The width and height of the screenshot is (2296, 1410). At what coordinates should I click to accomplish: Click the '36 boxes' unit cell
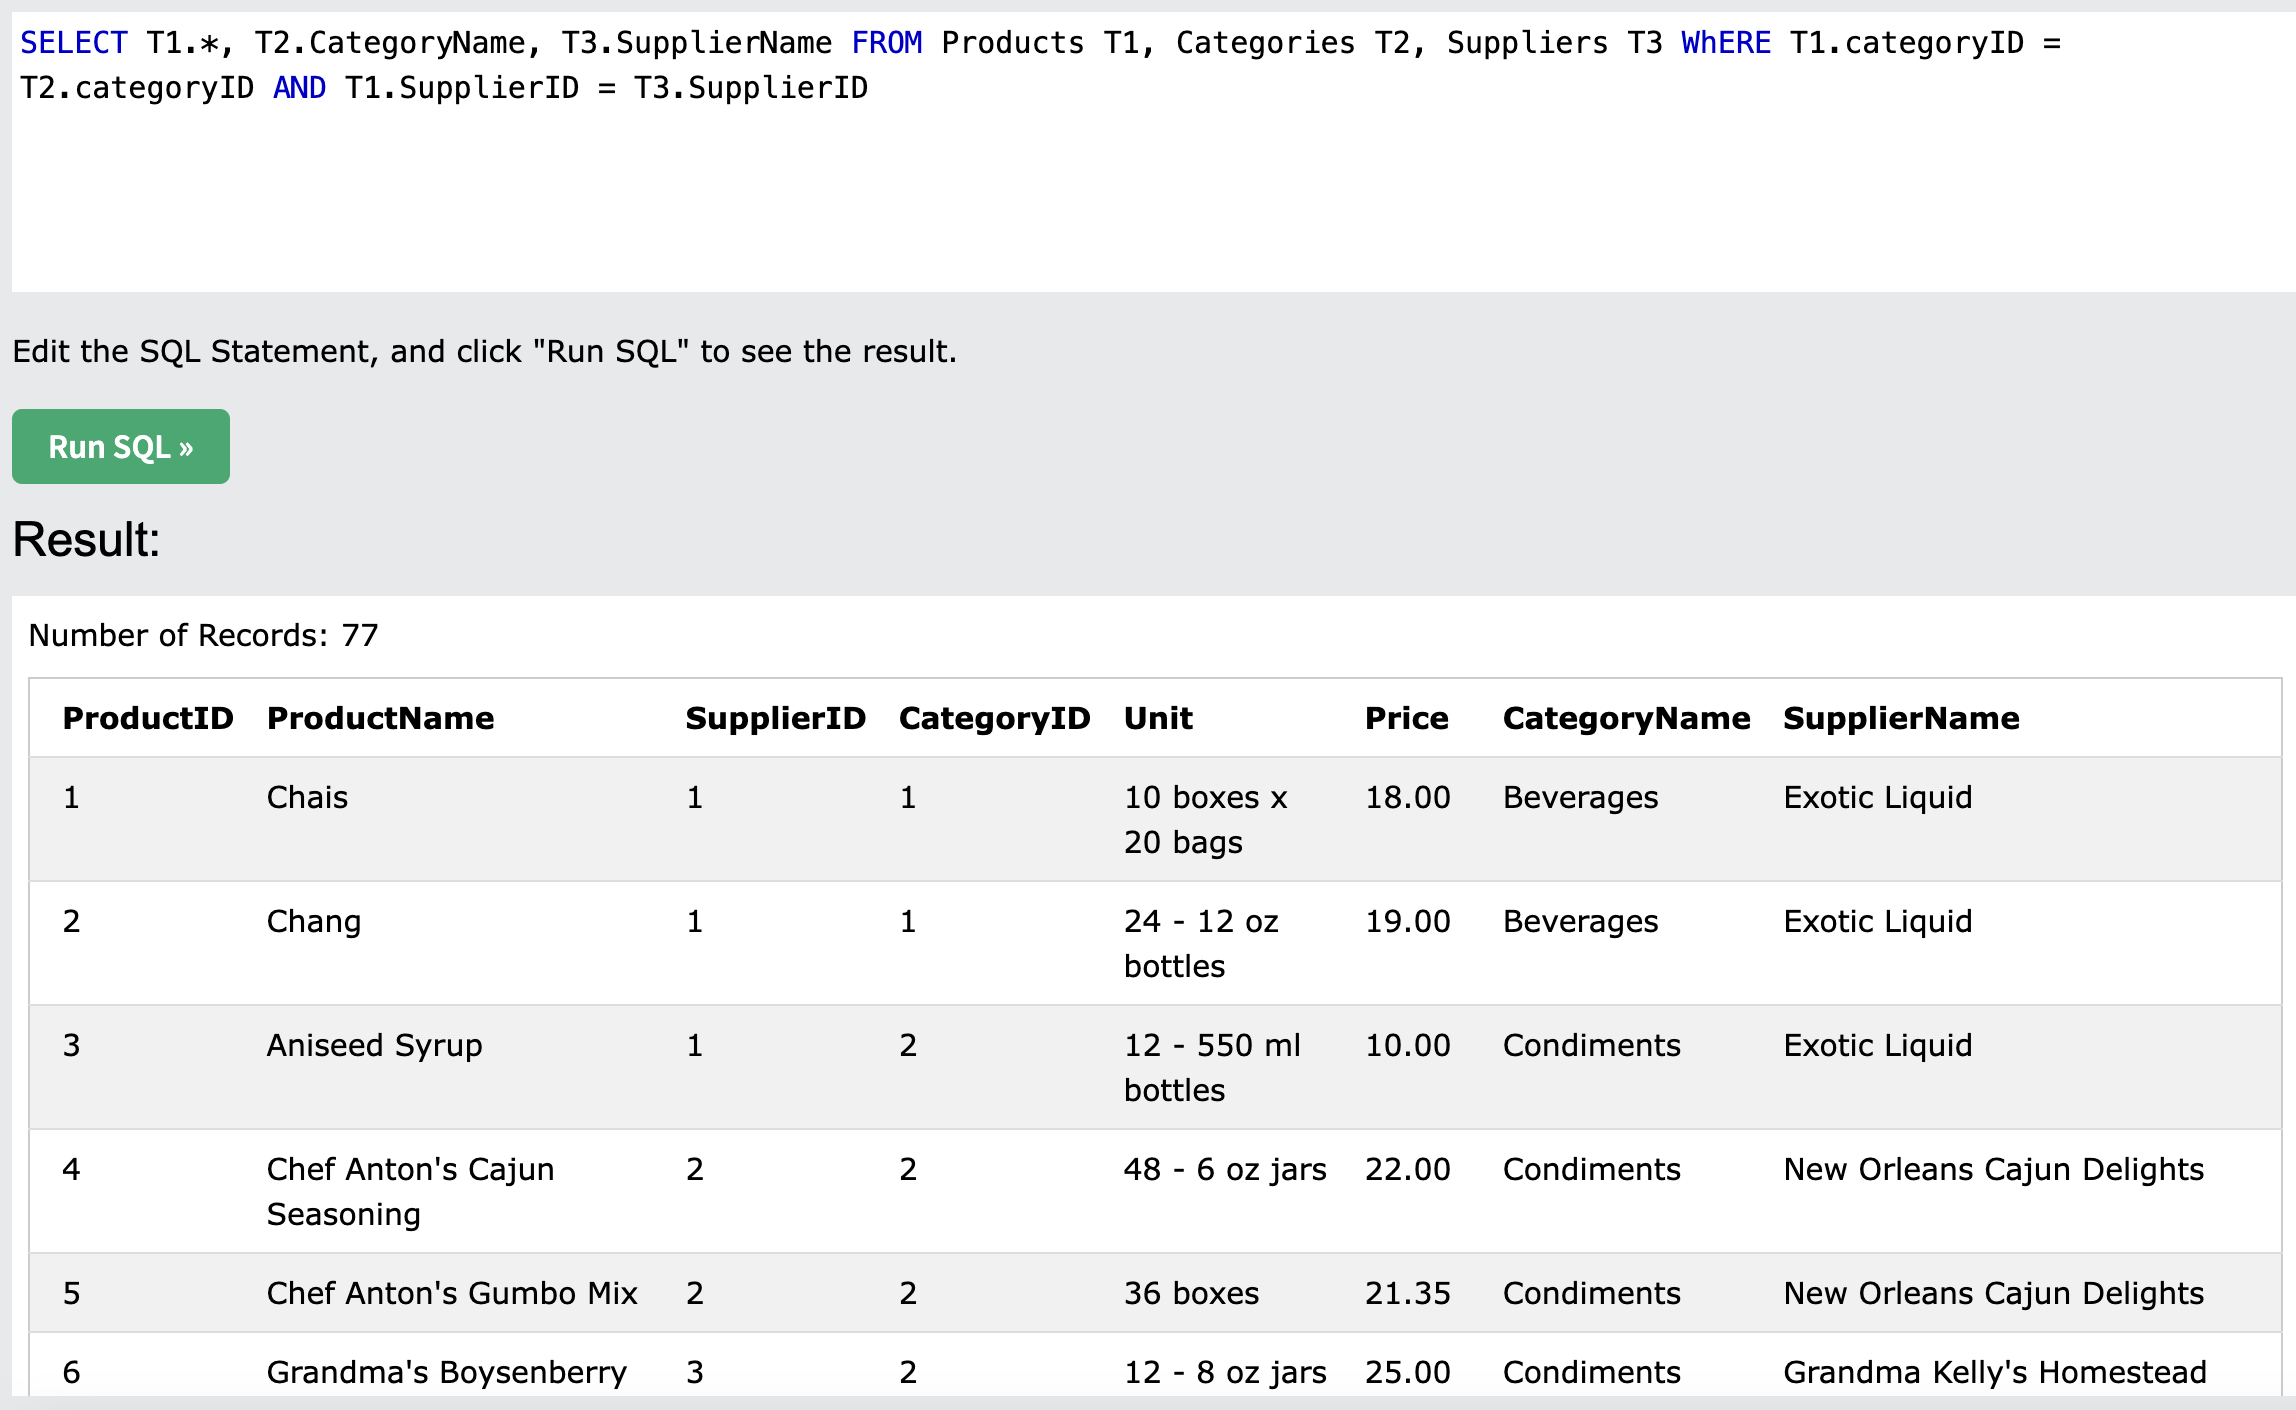coord(1191,1293)
